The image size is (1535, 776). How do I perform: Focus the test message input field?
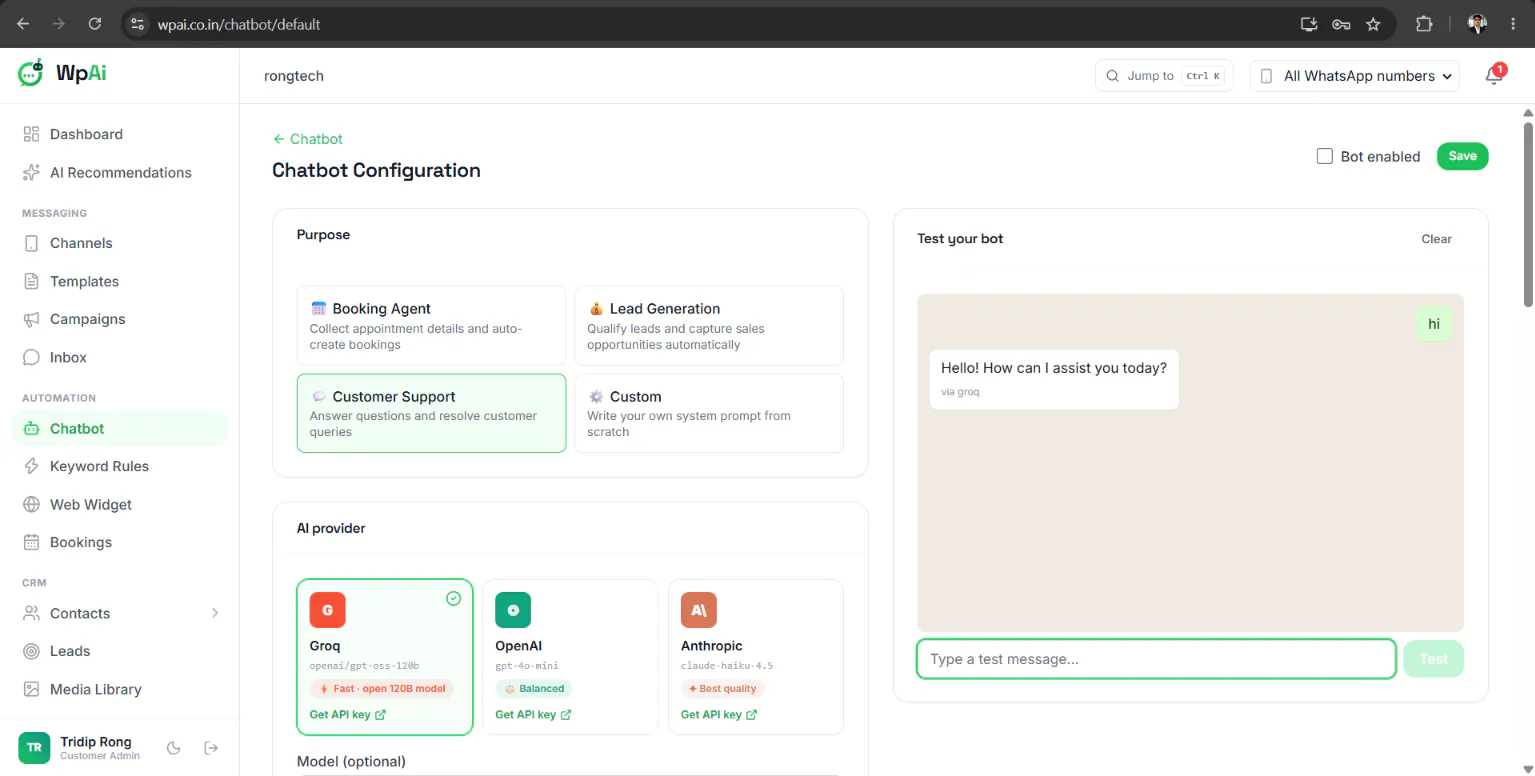click(x=1156, y=659)
